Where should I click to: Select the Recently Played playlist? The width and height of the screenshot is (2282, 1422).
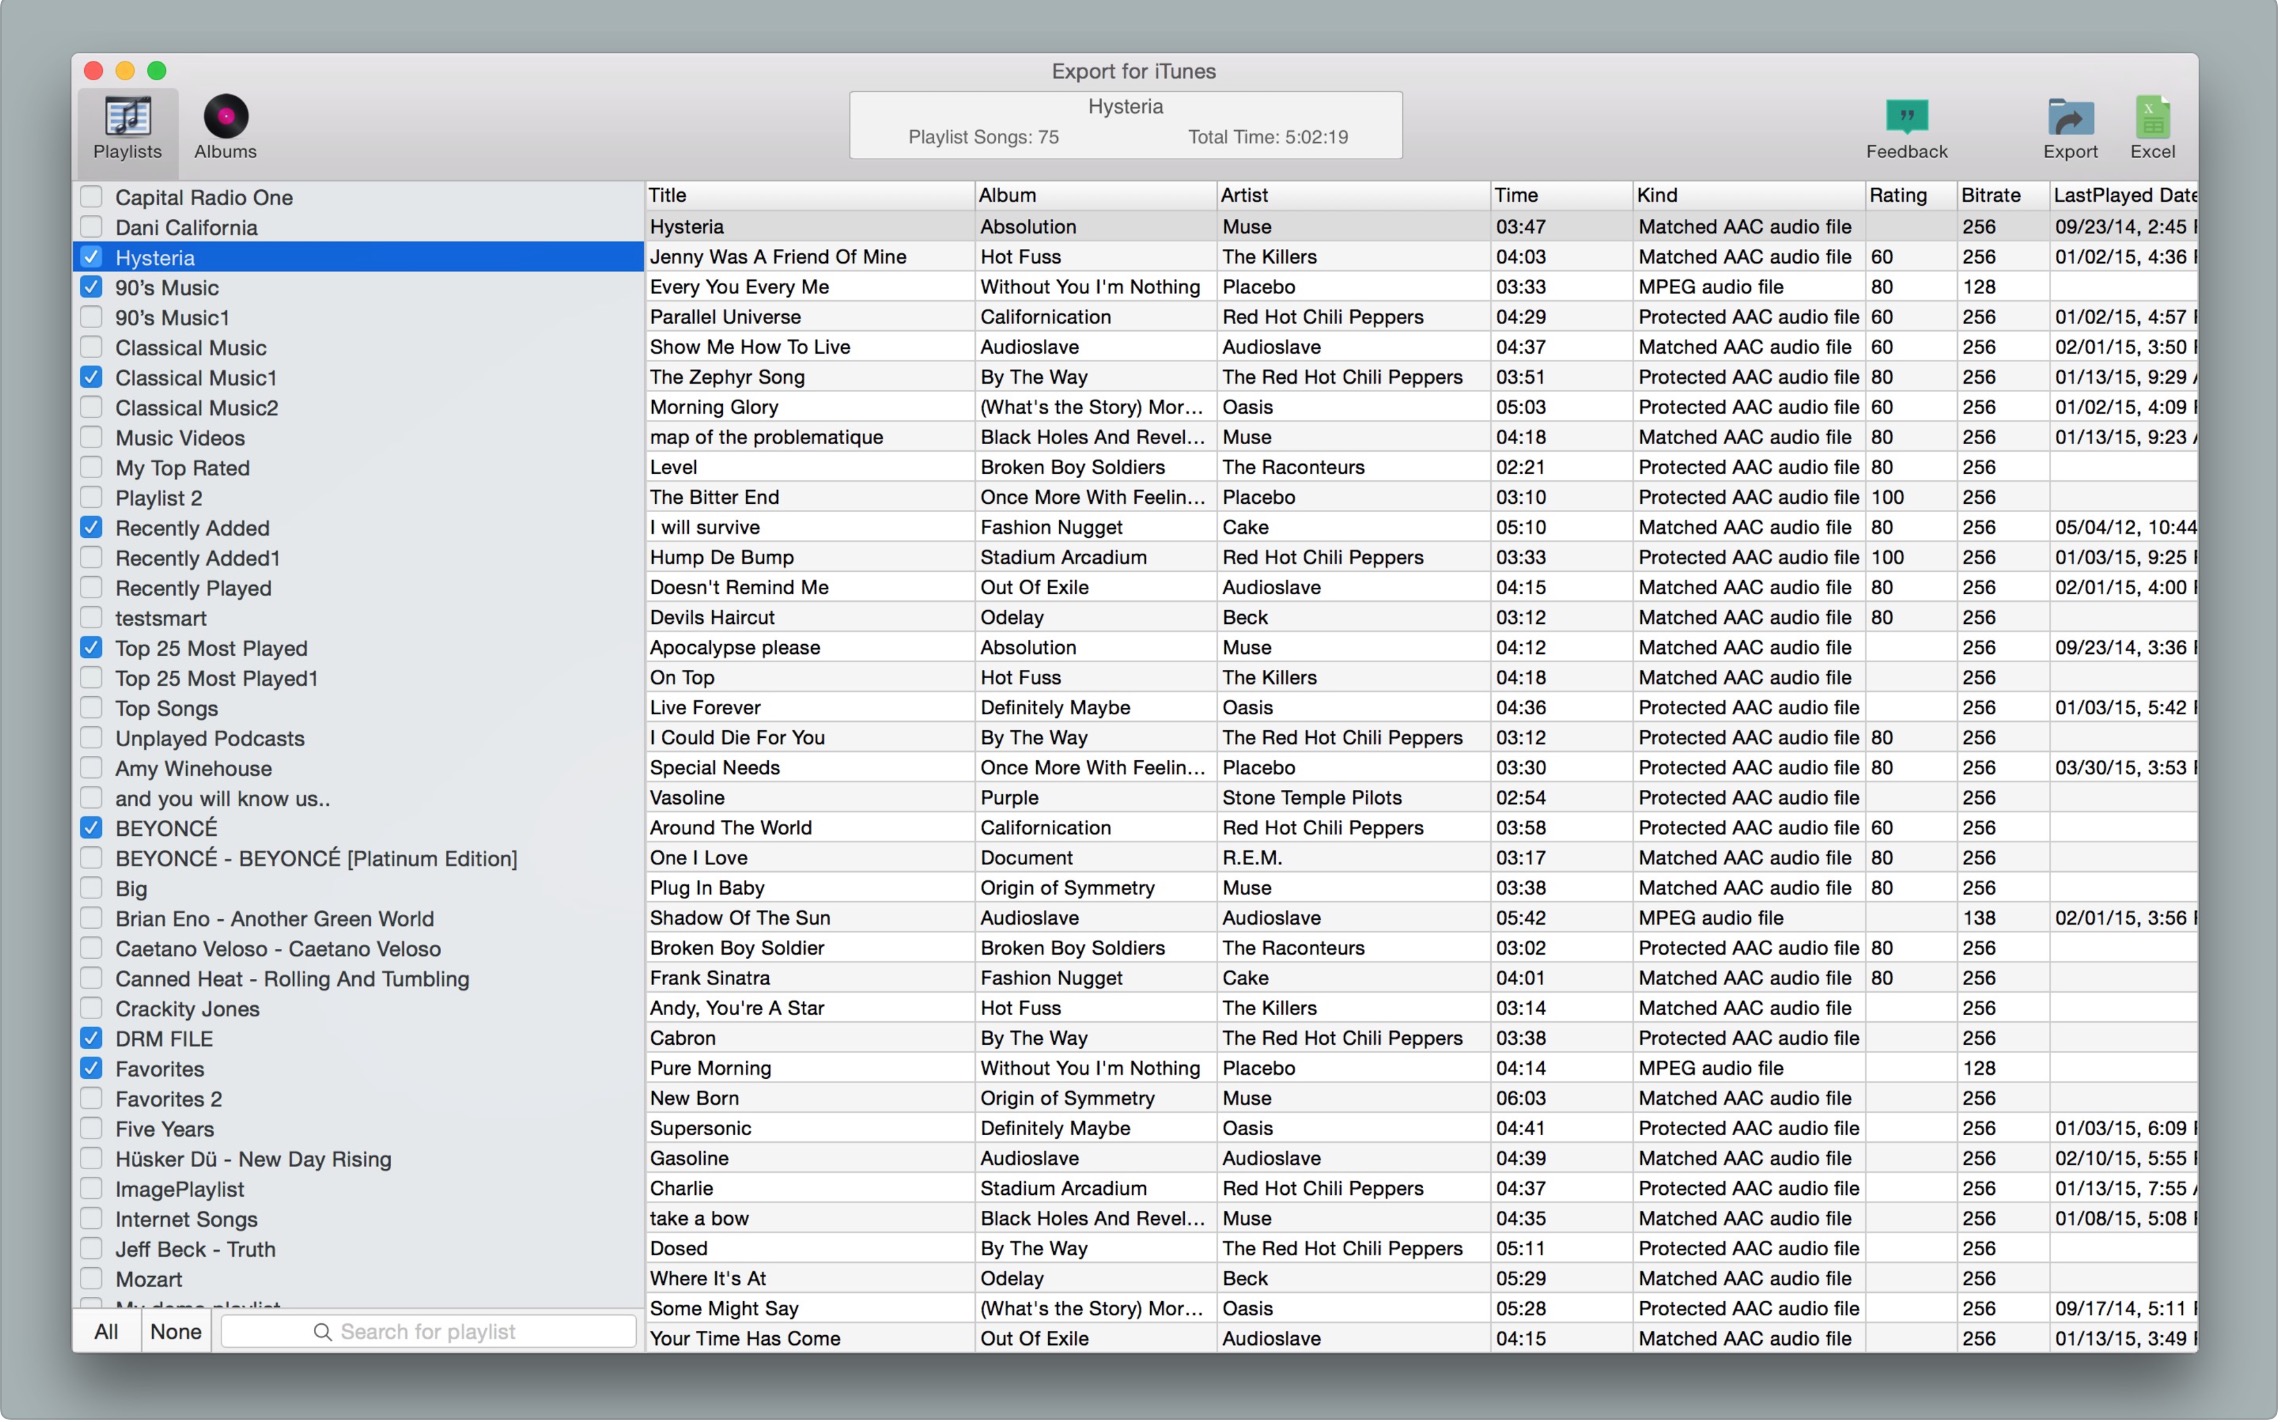pyautogui.click(x=193, y=589)
